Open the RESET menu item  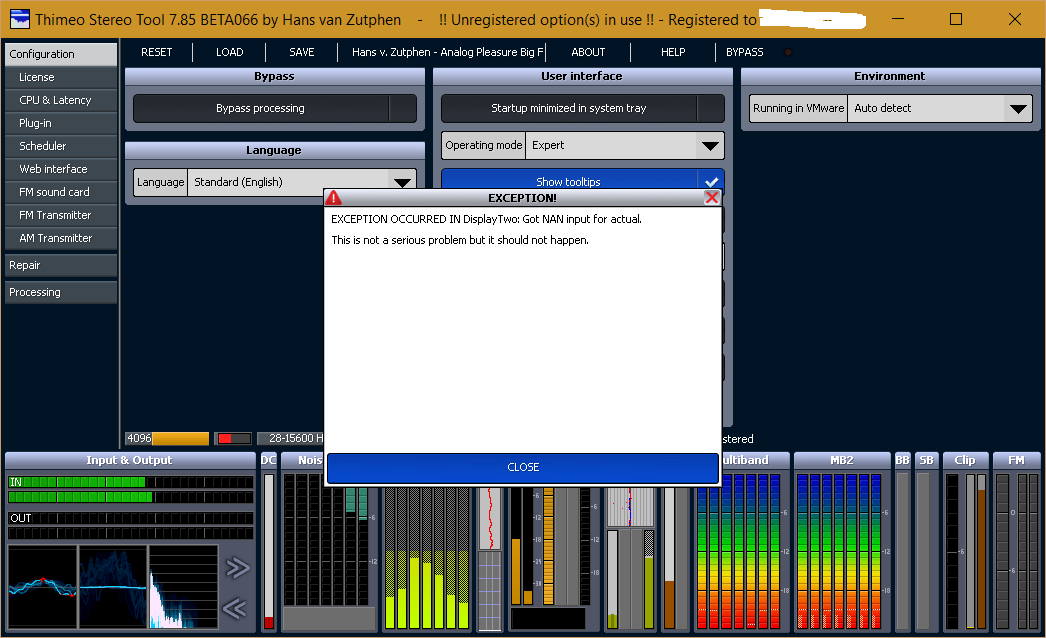point(157,52)
